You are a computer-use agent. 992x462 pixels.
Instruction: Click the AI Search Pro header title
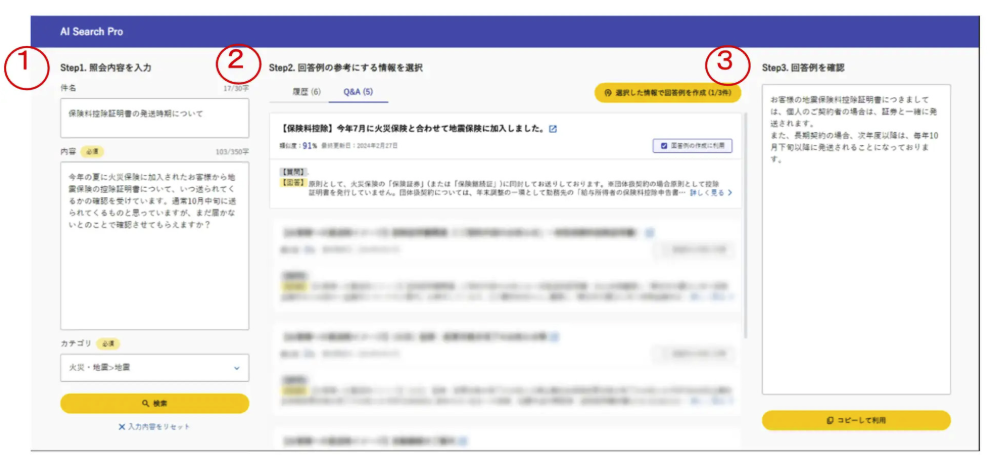coord(90,32)
